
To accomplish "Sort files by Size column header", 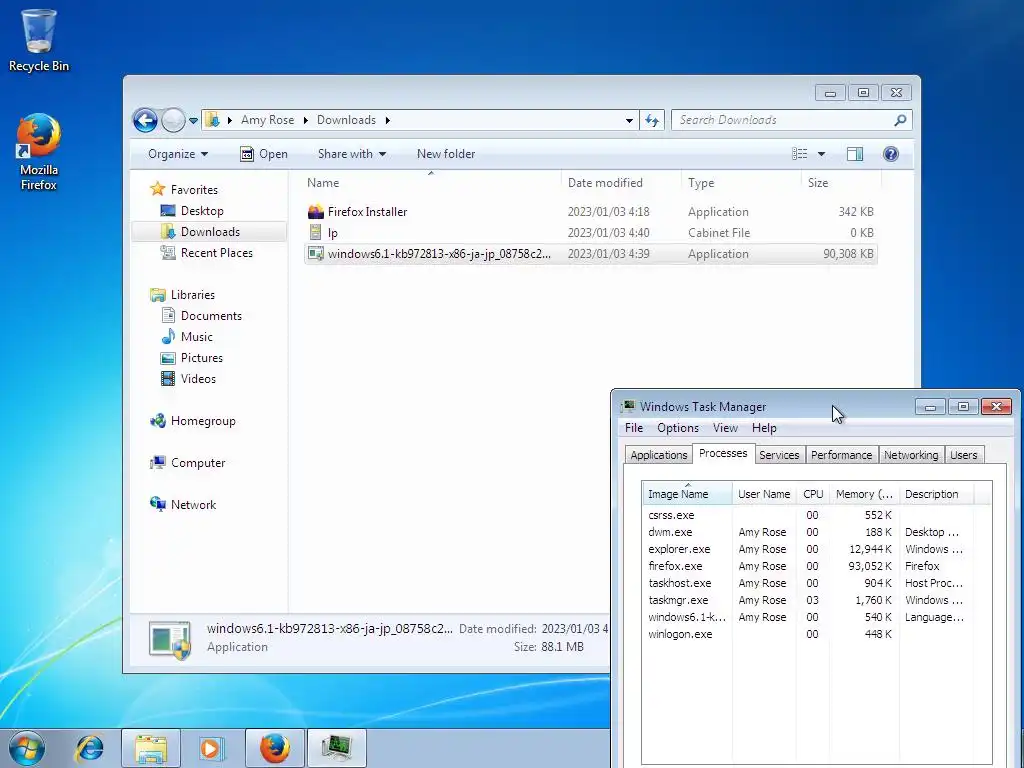I will pyautogui.click(x=840, y=183).
